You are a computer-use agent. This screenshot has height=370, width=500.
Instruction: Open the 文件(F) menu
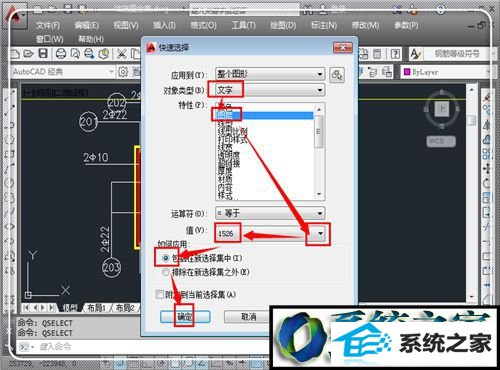(x=48, y=25)
